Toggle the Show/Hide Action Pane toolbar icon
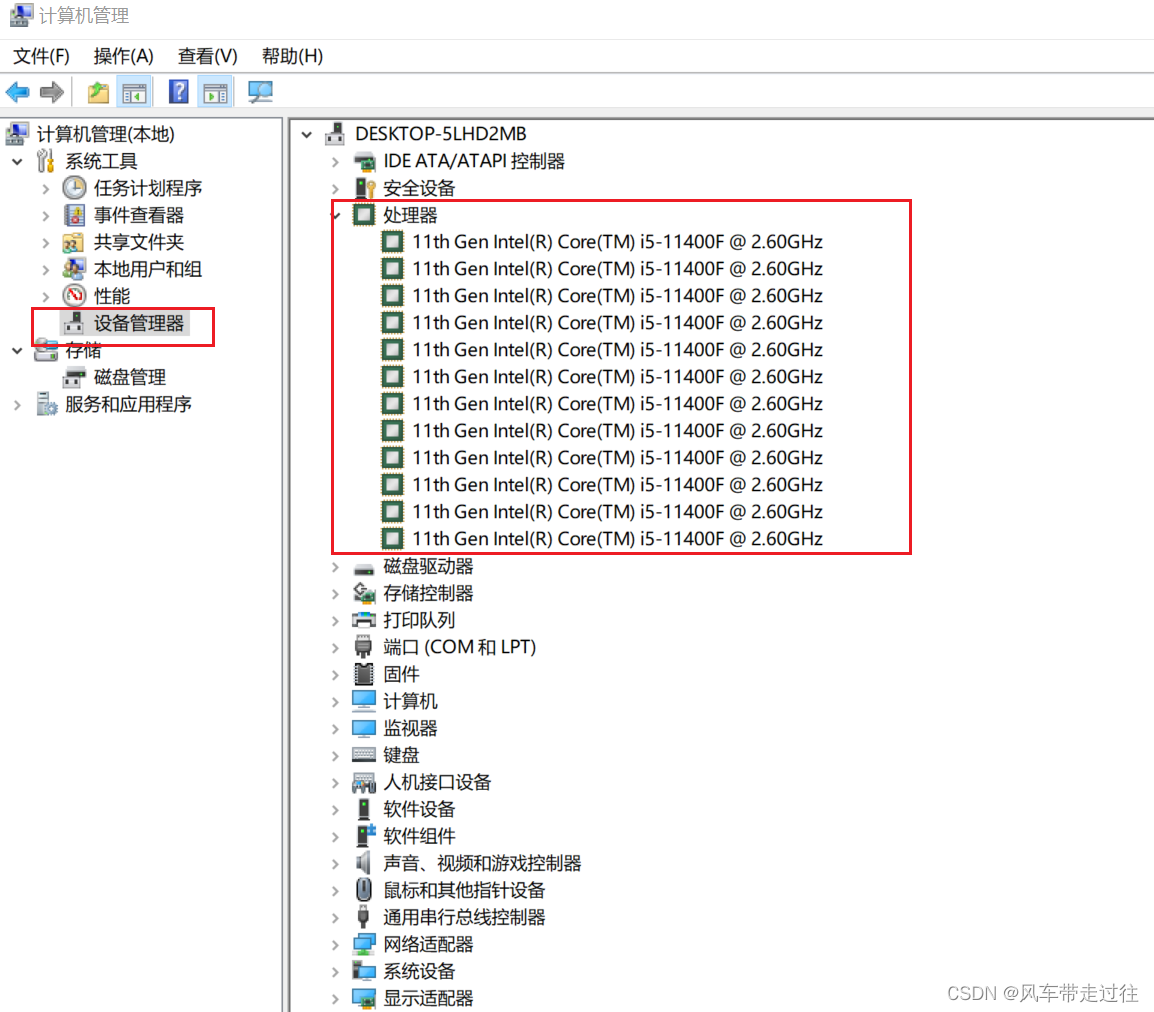 click(x=216, y=93)
